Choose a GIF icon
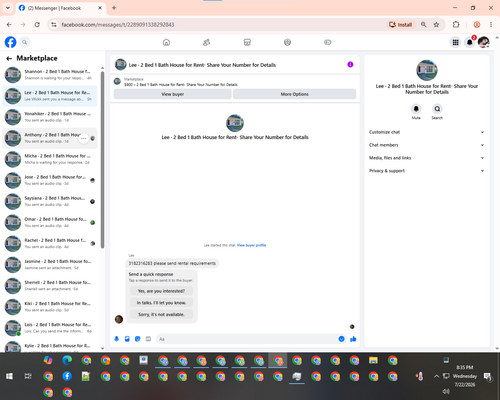This screenshot has height=400, width=500. tap(148, 339)
